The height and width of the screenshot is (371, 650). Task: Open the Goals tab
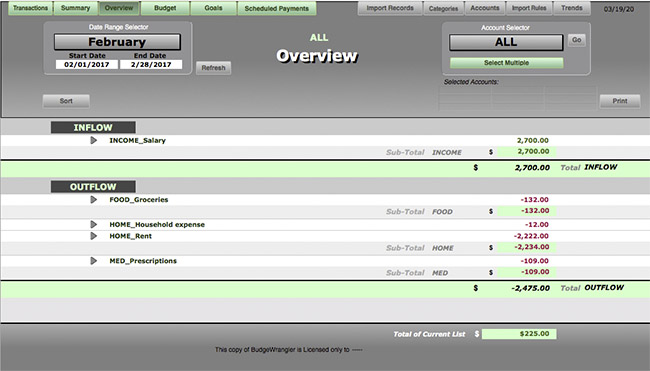tap(213, 8)
